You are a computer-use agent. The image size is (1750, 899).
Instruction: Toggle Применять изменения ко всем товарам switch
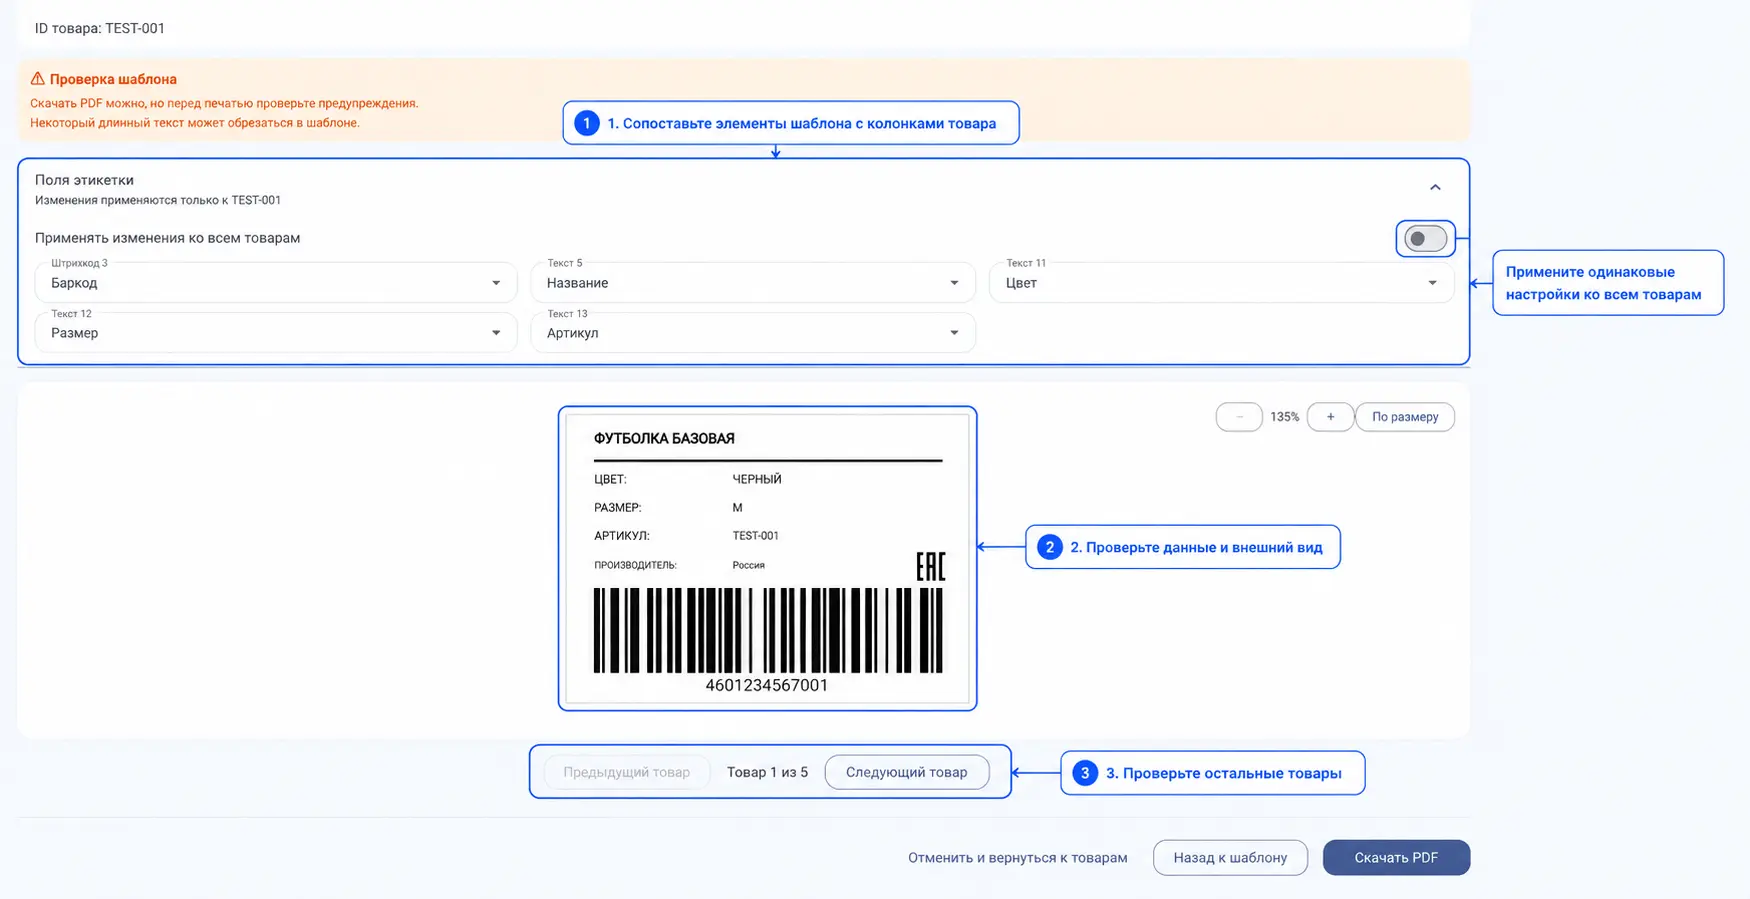1425,238
